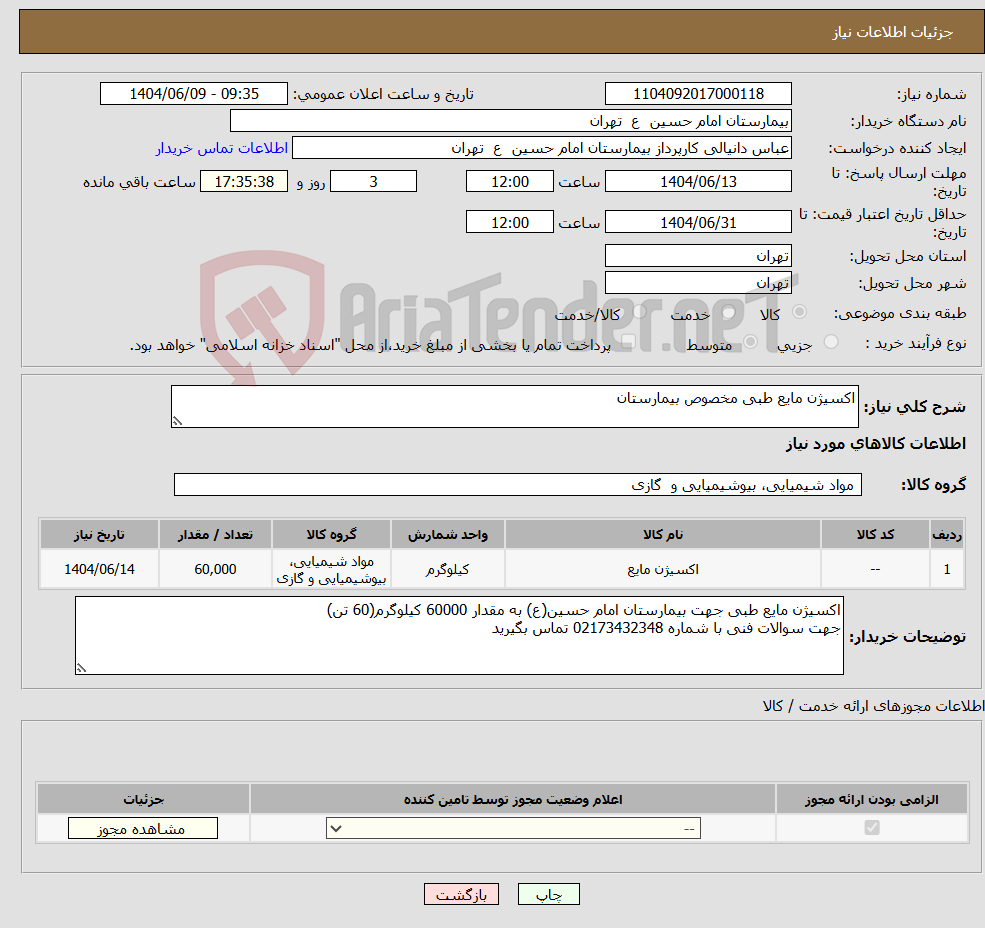
Task: Click the بازگشت button
Action: [x=461, y=894]
